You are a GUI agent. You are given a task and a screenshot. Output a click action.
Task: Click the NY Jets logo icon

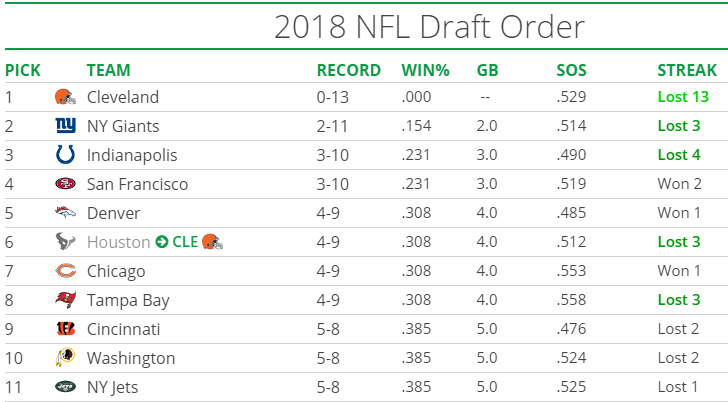[x=65, y=388]
